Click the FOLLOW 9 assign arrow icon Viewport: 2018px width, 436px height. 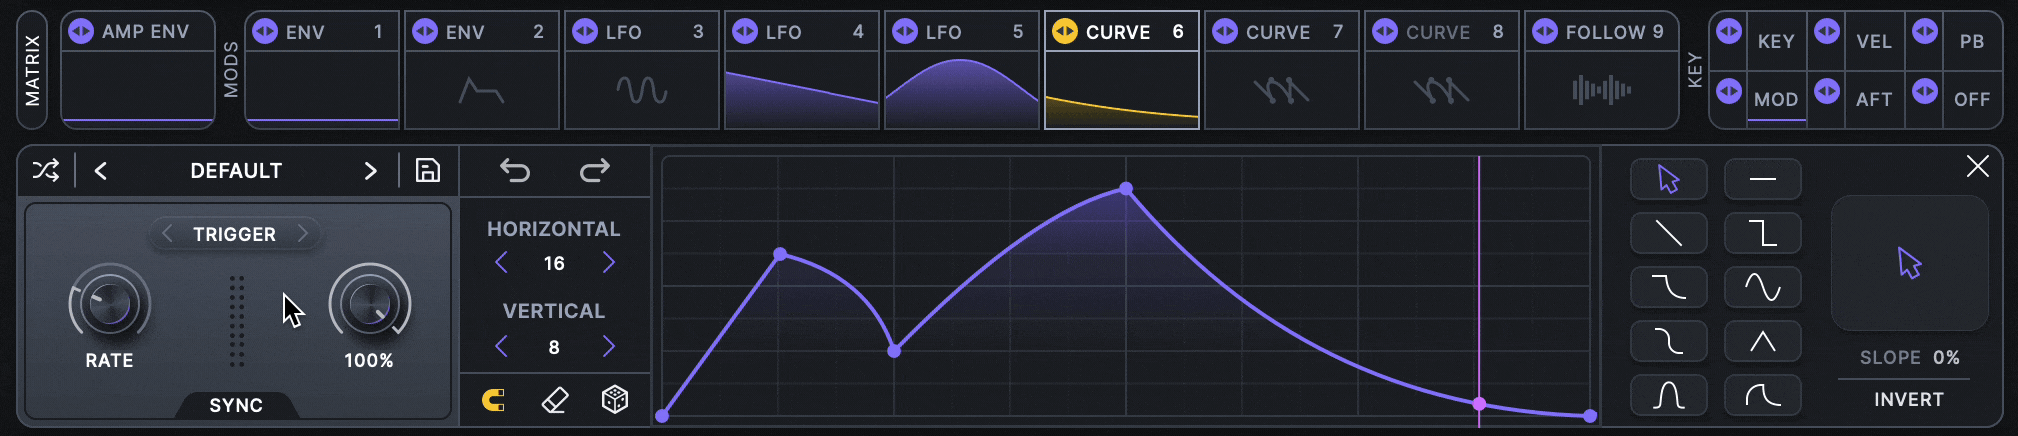click(x=1545, y=32)
